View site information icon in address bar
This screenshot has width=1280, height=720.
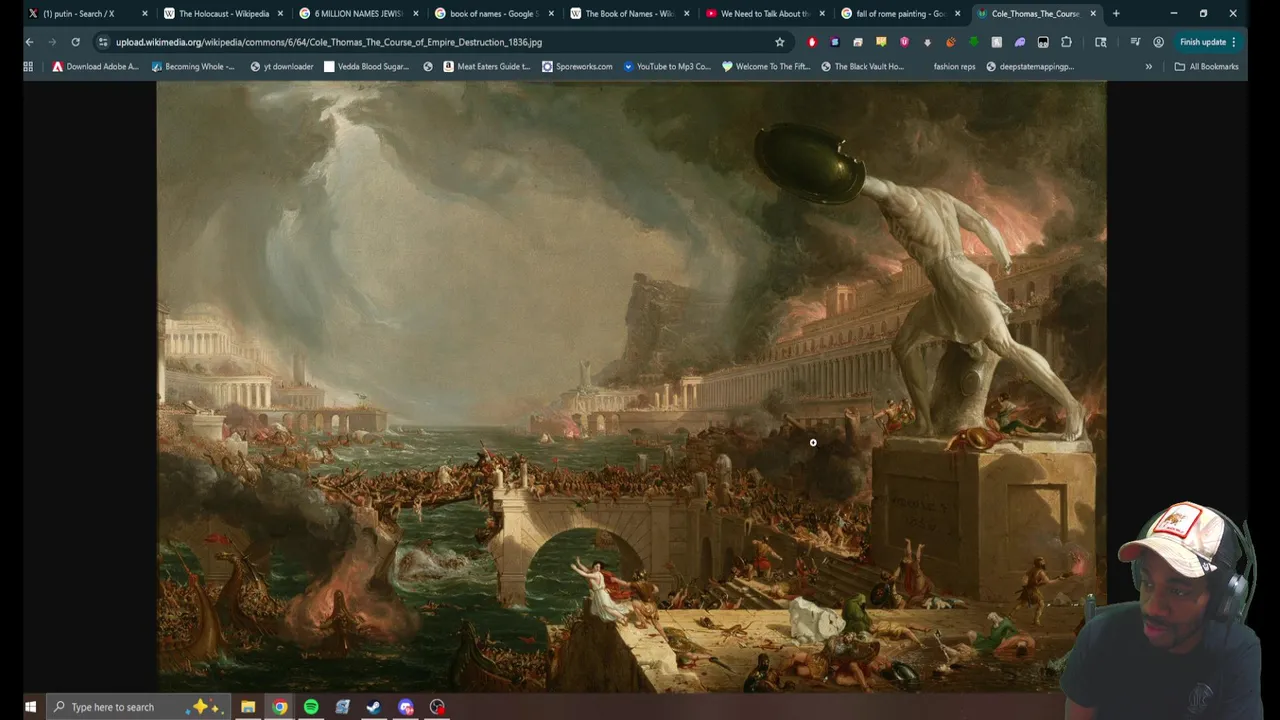103,42
